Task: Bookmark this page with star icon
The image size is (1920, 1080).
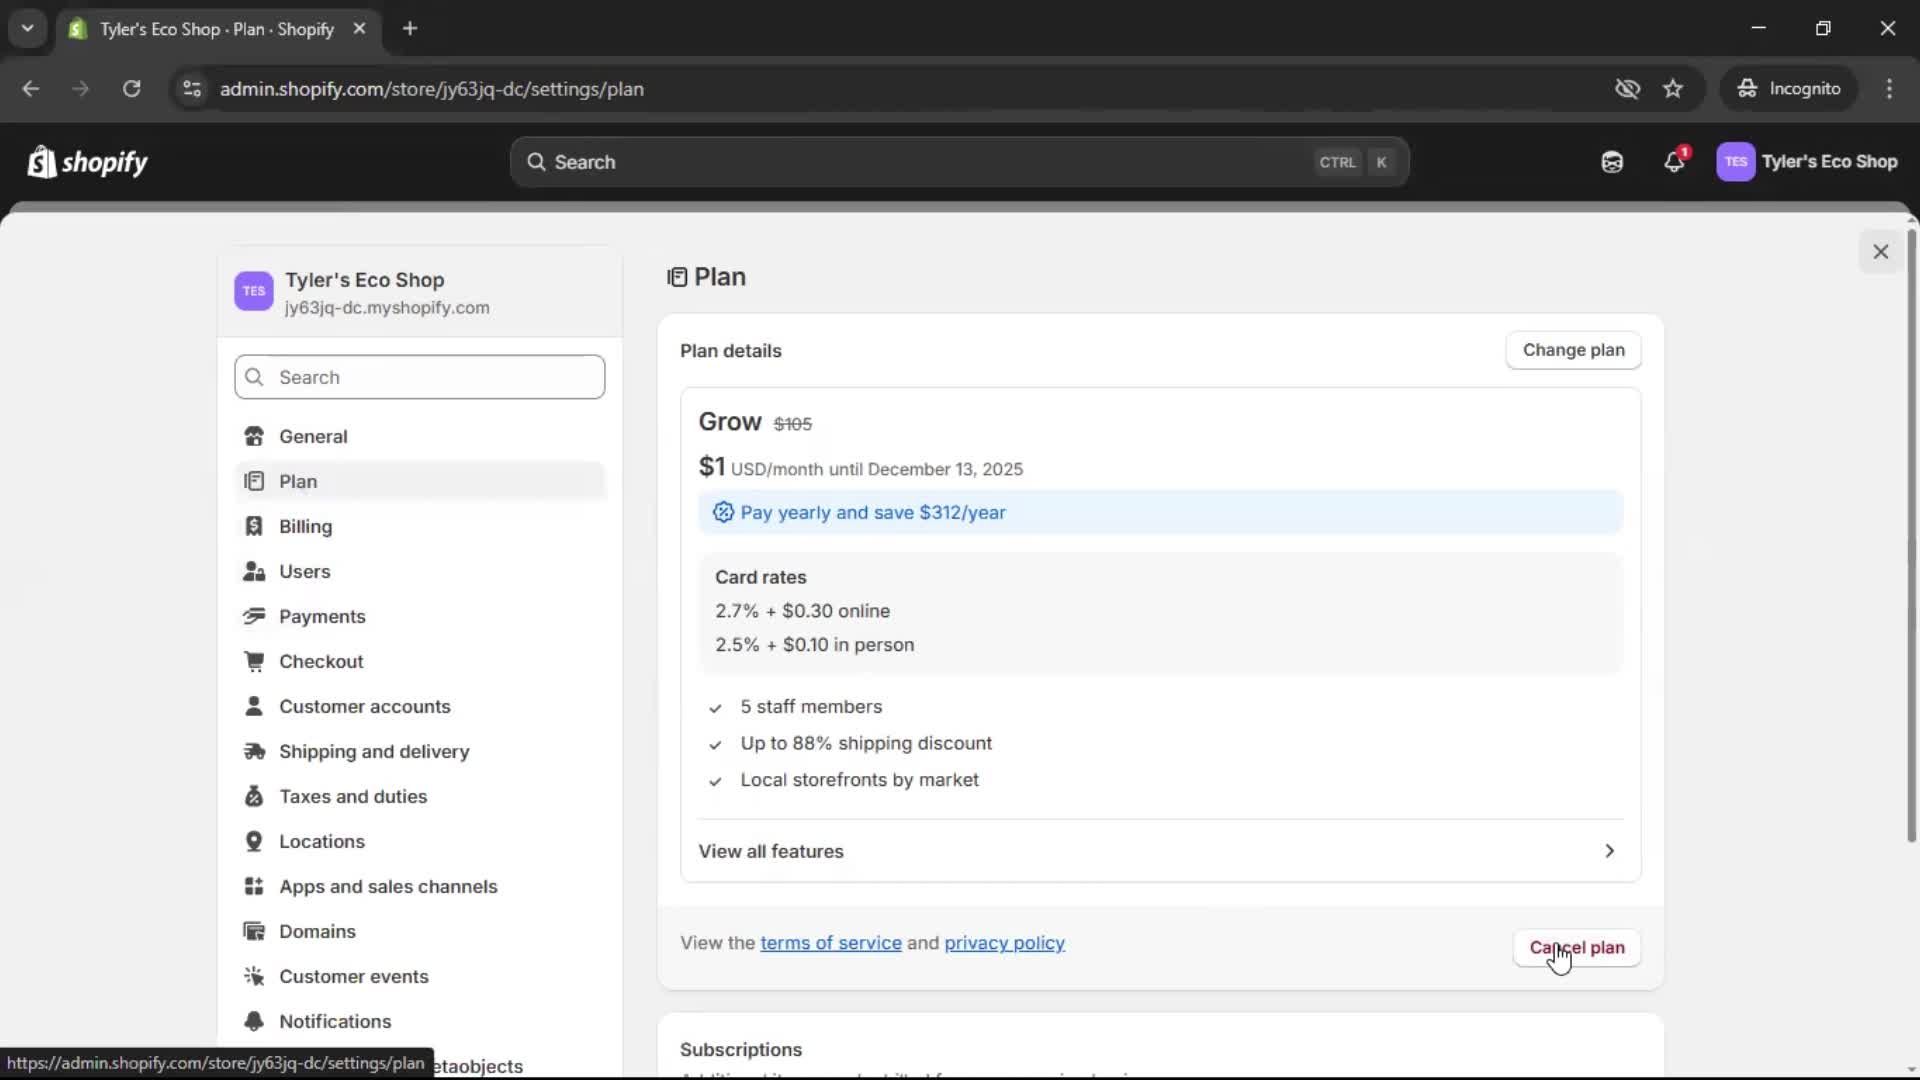Action: click(1673, 89)
